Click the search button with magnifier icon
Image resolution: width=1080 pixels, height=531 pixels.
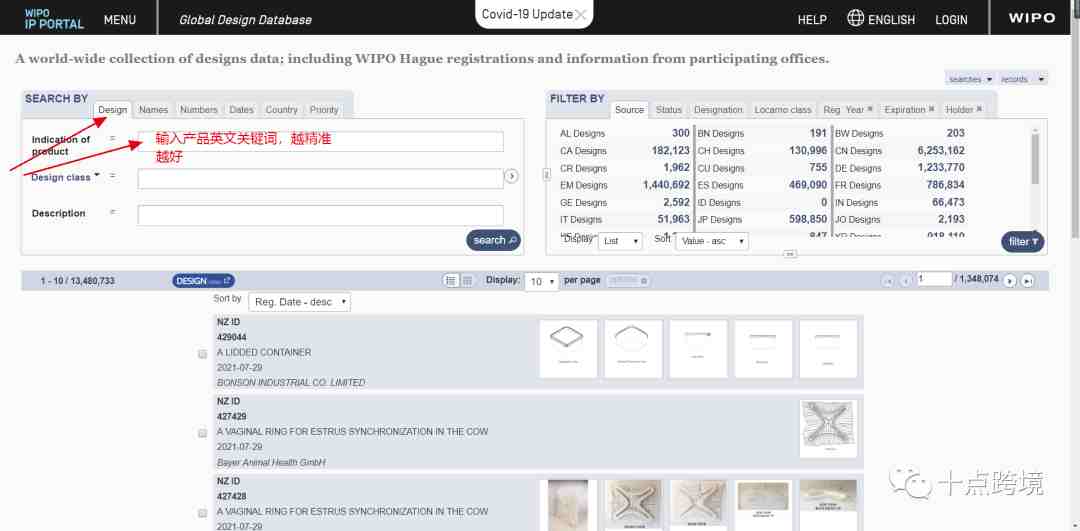[493, 240]
